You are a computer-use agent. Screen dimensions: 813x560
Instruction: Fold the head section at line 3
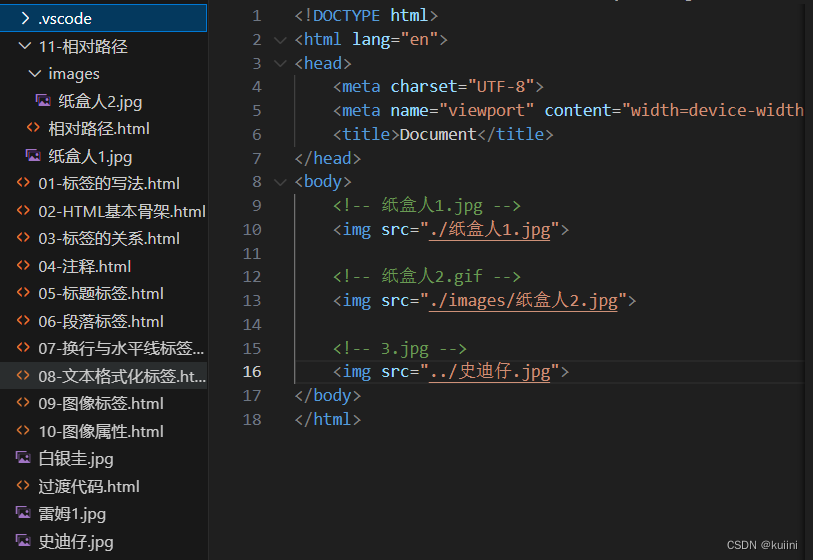(x=280, y=64)
